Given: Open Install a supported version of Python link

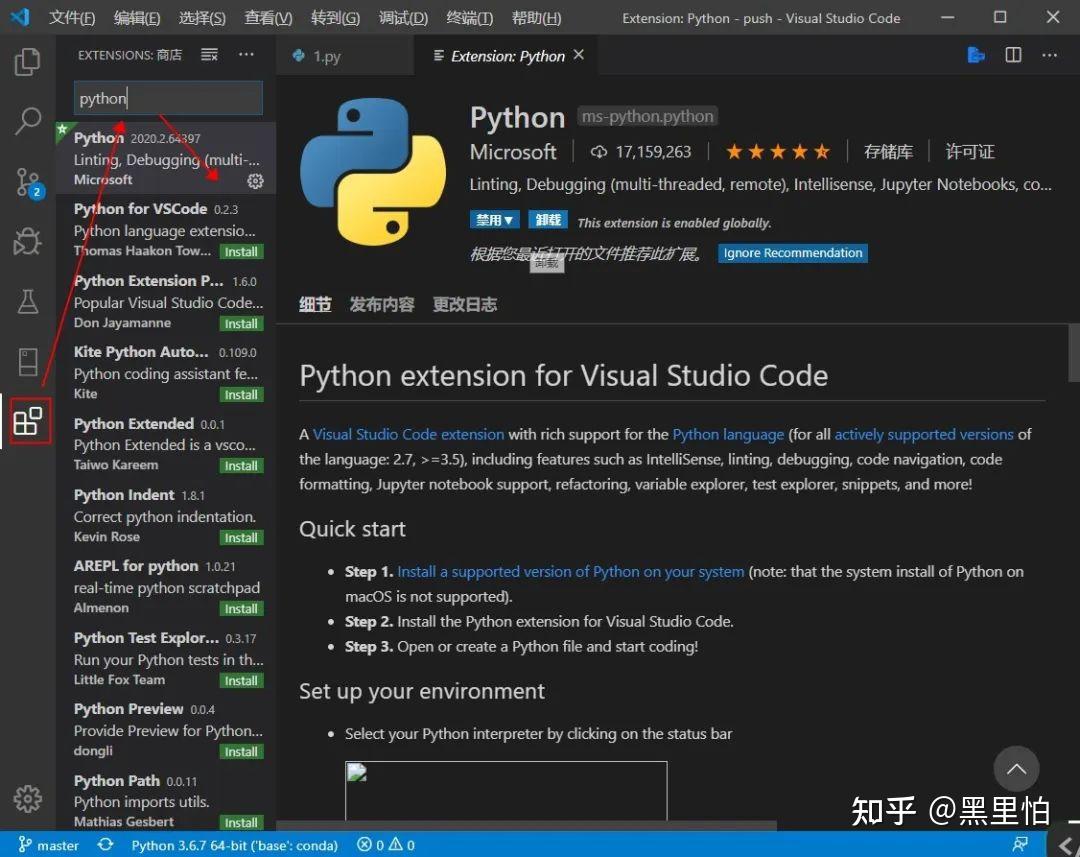Looking at the screenshot, I should (570, 571).
